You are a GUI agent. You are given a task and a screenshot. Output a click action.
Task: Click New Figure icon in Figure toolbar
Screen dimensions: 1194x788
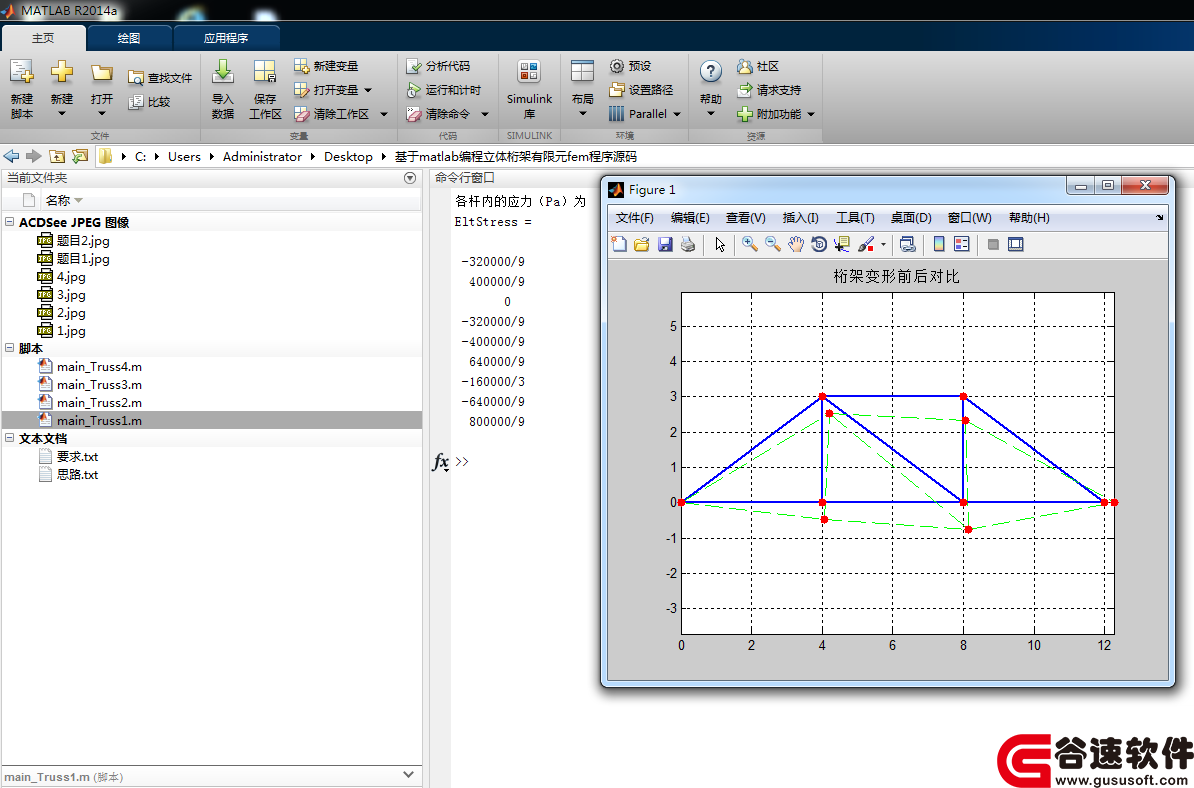[x=619, y=244]
